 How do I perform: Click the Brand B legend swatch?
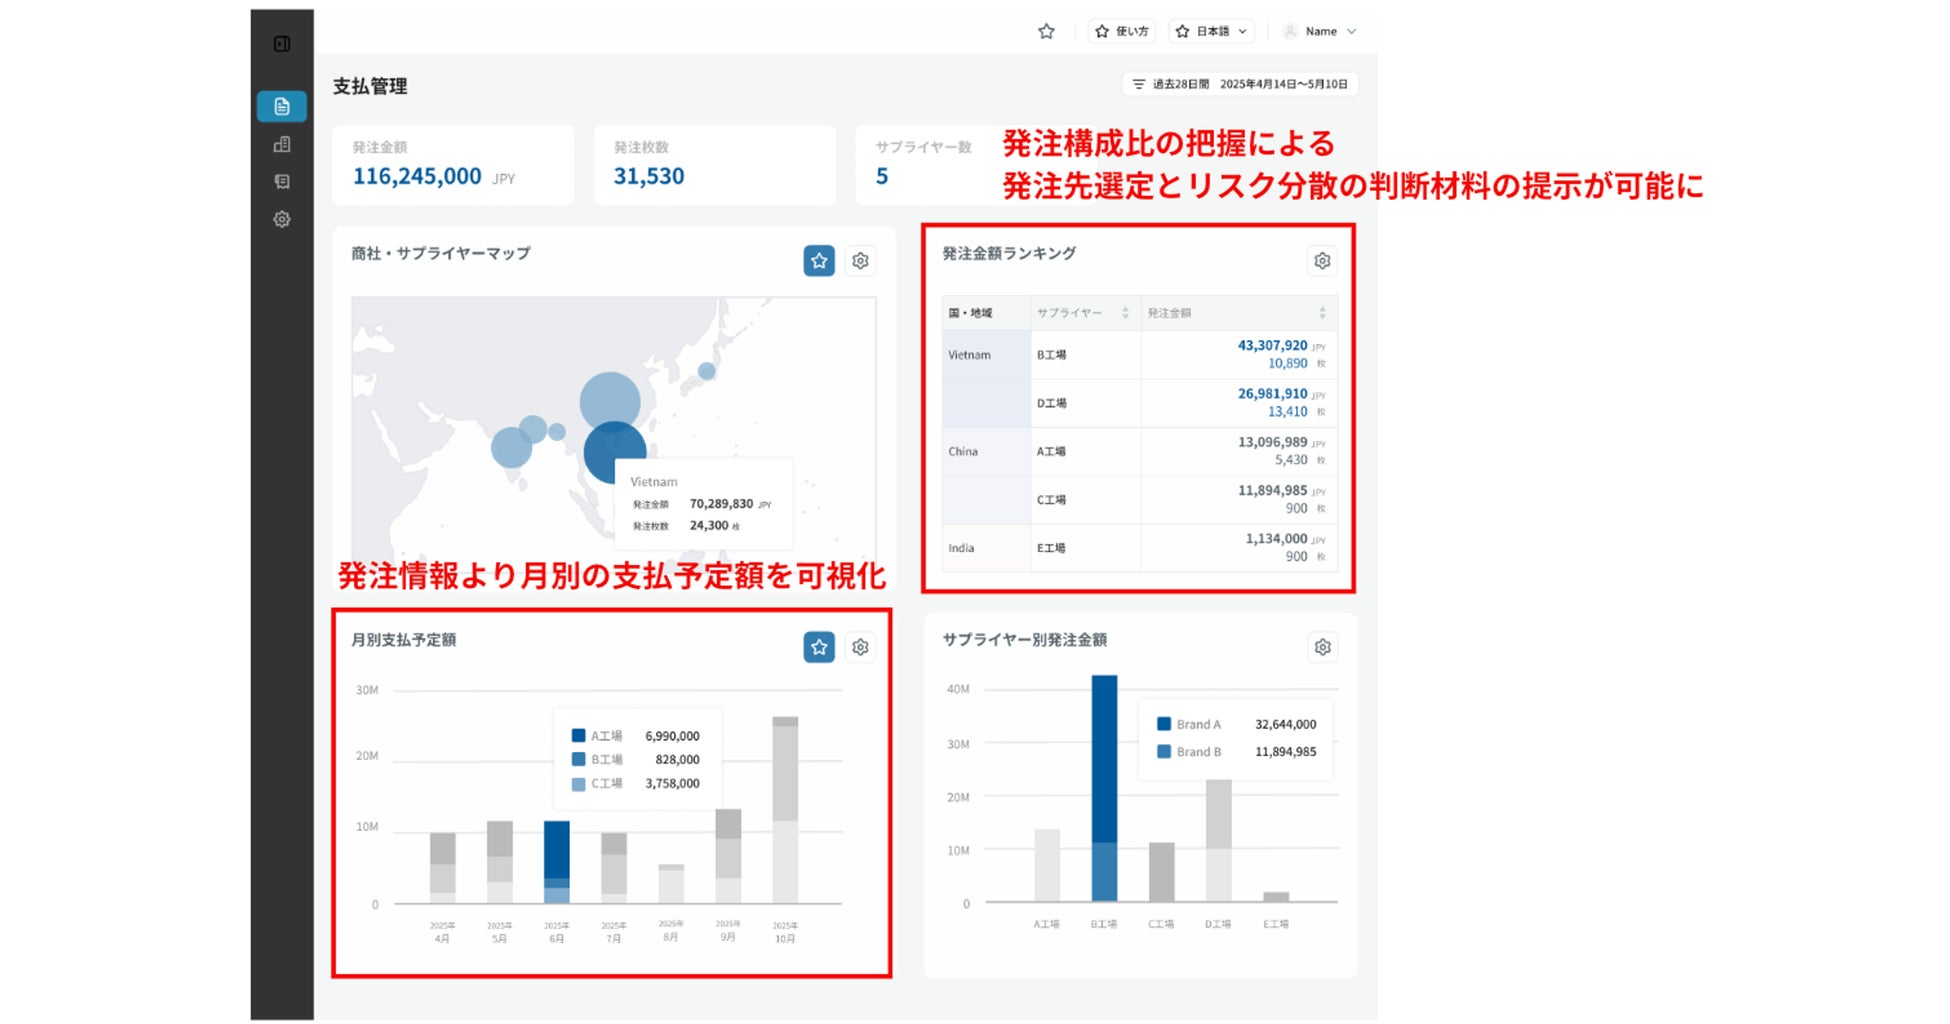pos(1164,751)
